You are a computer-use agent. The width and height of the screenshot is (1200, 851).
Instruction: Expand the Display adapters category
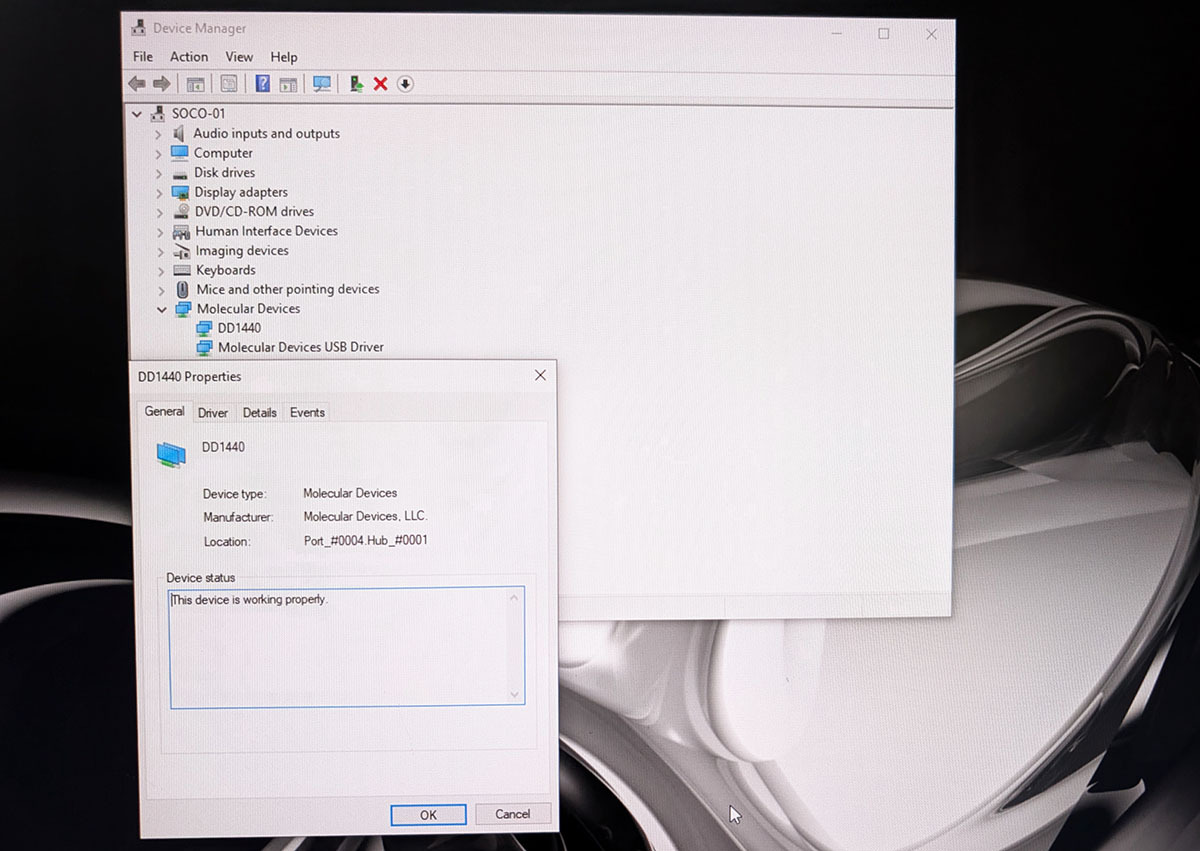[x=159, y=193]
